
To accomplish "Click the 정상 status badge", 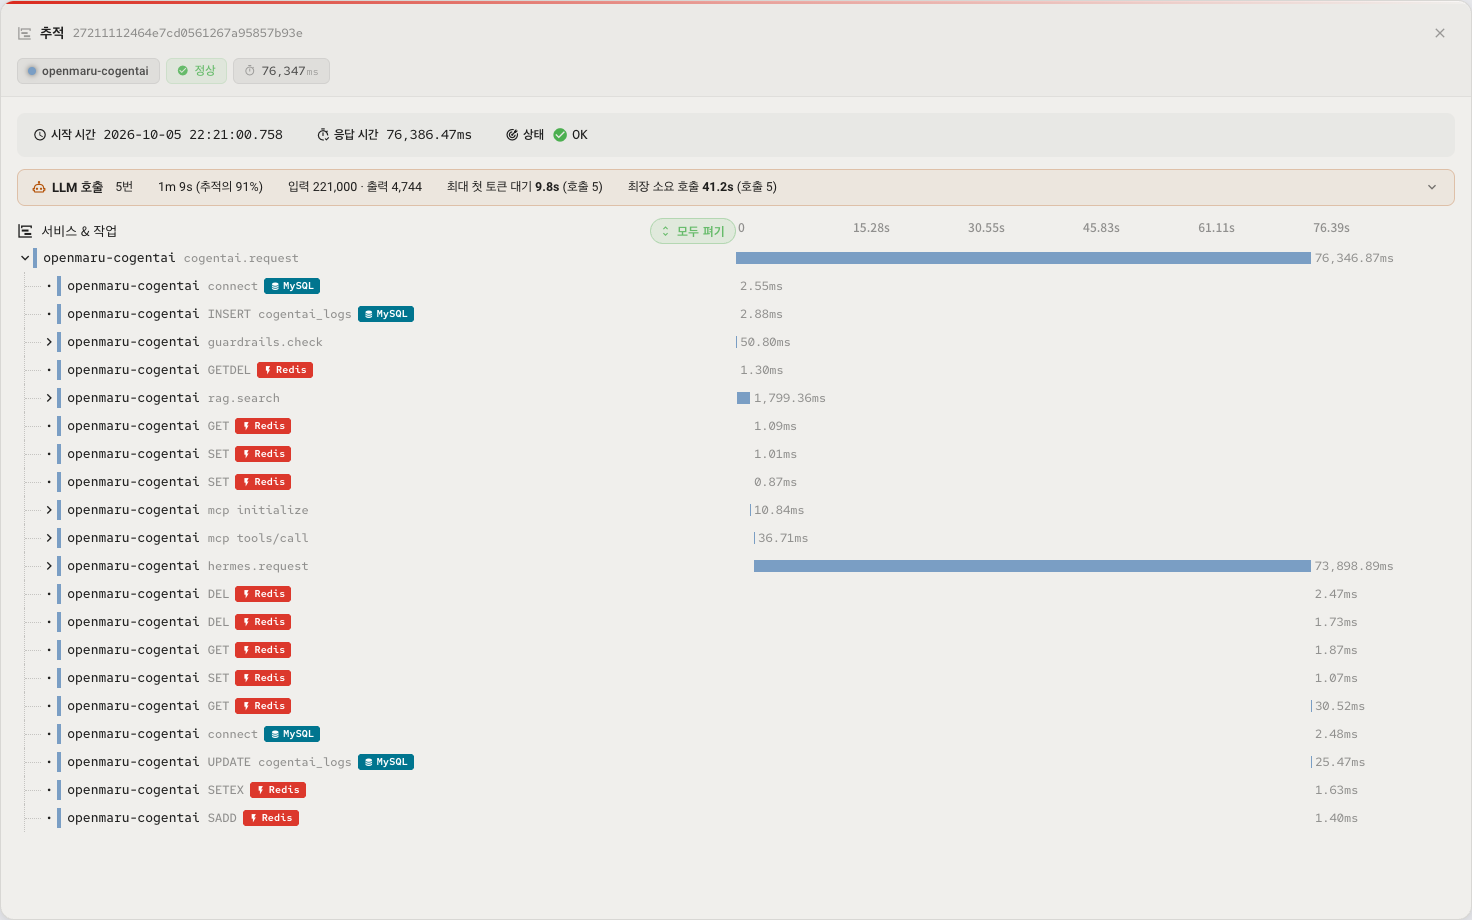I will 196,71.
